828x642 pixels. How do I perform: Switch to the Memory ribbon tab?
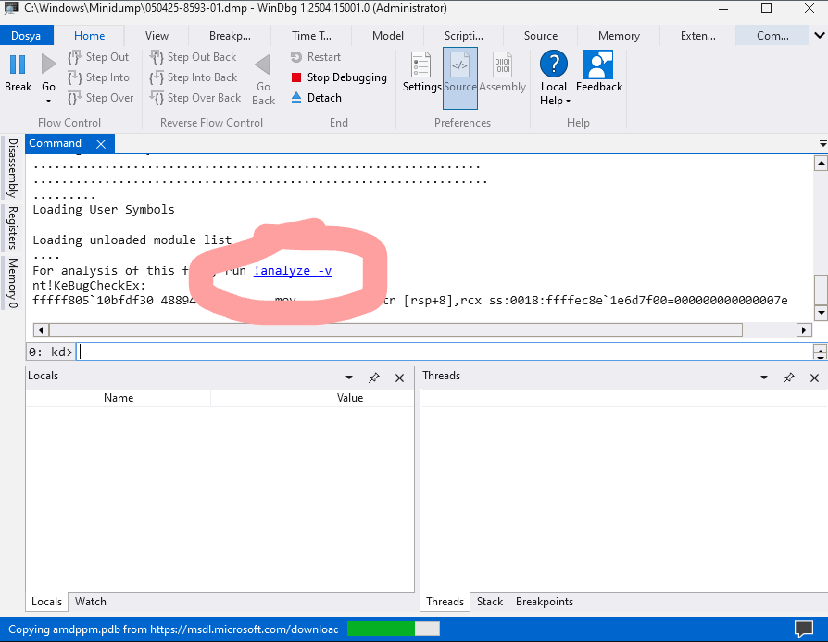point(618,36)
